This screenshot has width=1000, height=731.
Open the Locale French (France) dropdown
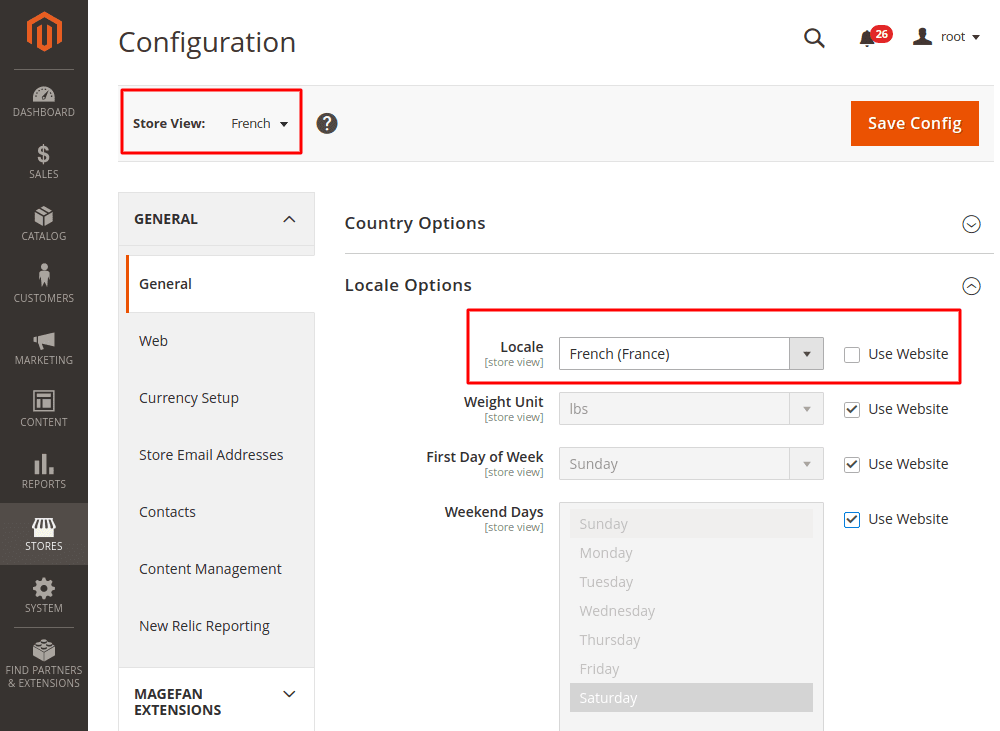690,354
